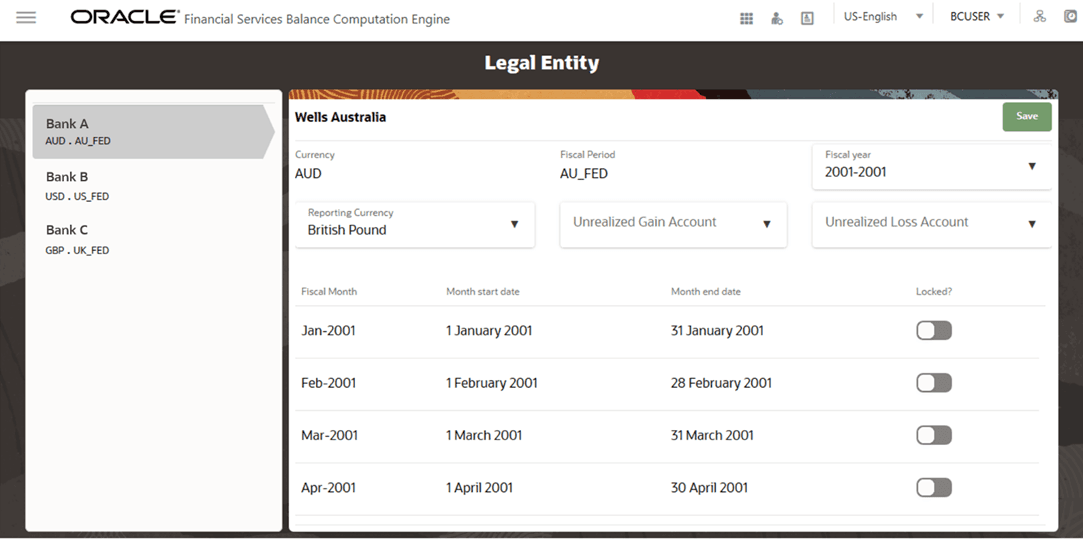Click the Locked? column header
Image resolution: width=1083 pixels, height=539 pixels.
[934, 292]
